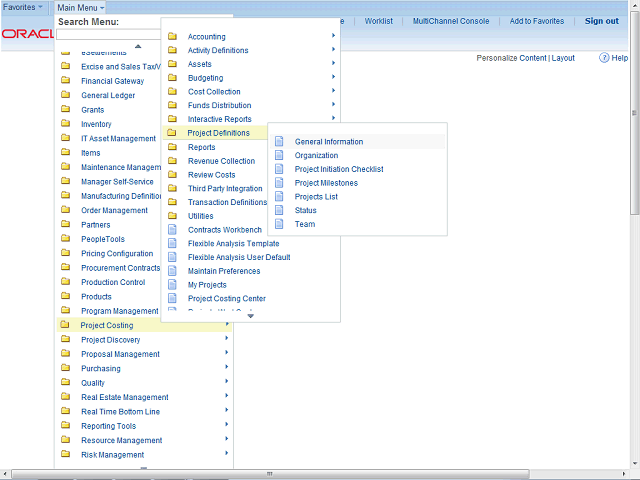The height and width of the screenshot is (480, 640).
Task: Click the down arrow under Project Costing submenu
Action: pyautogui.click(x=251, y=316)
